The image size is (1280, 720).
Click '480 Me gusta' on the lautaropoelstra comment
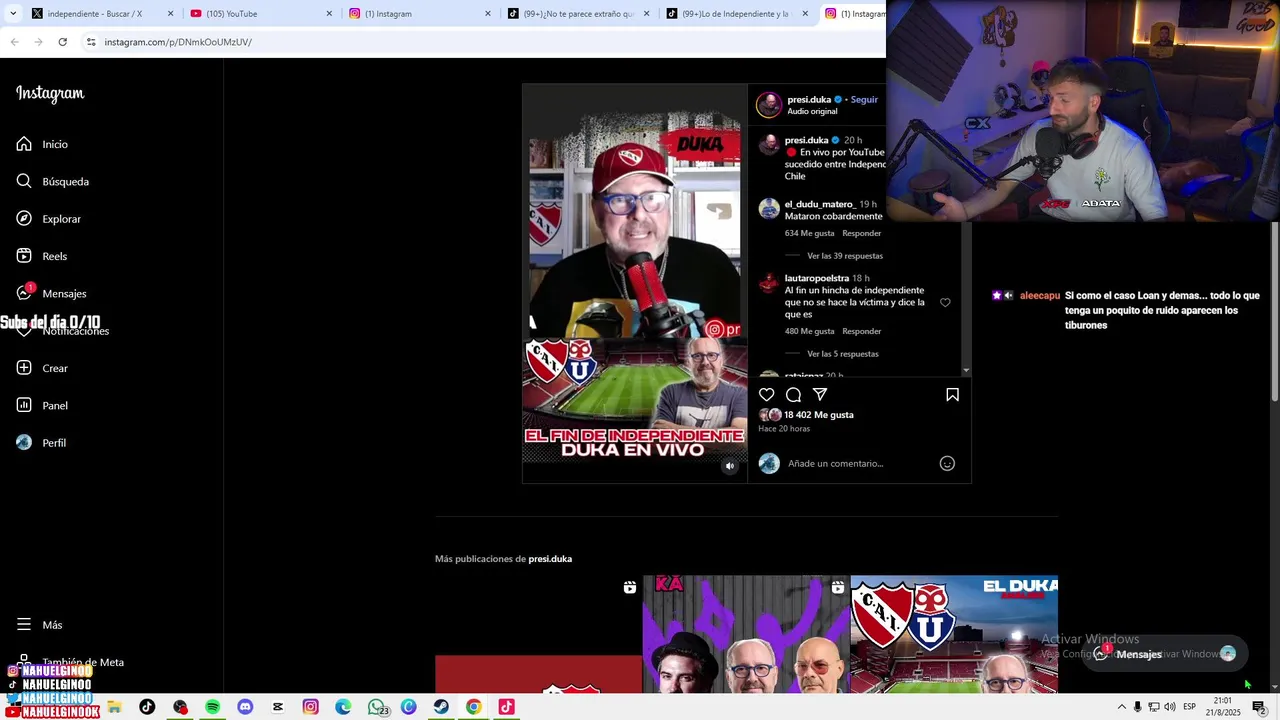tap(809, 331)
